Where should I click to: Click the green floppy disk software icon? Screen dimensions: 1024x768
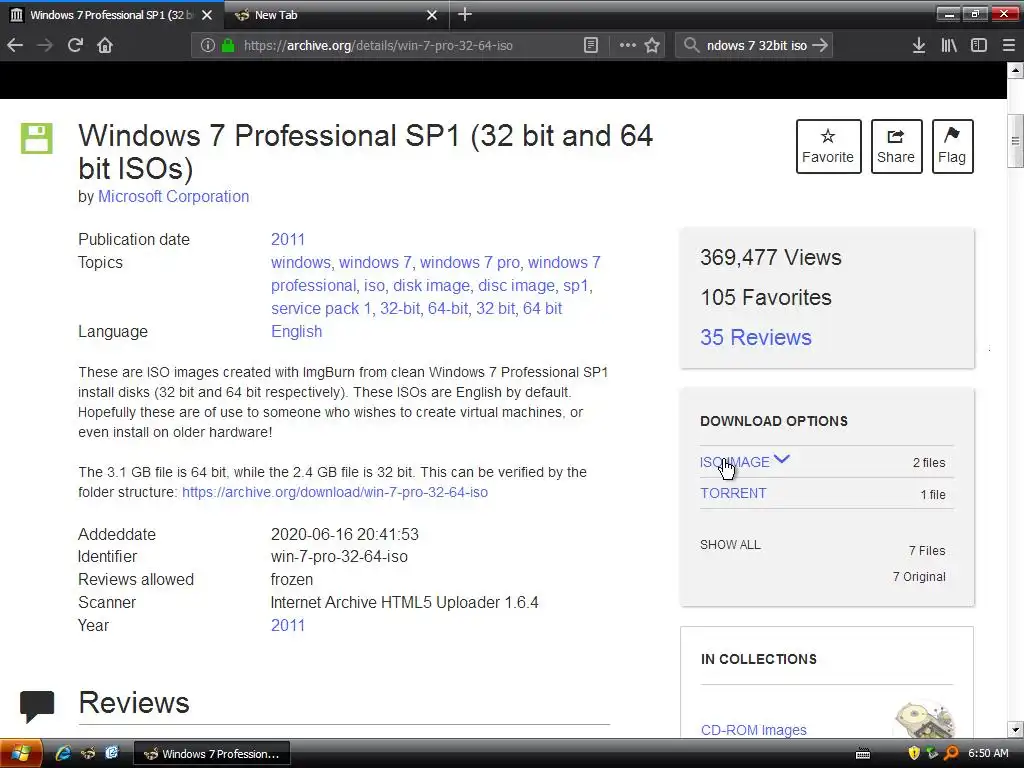pyautogui.click(x=37, y=138)
